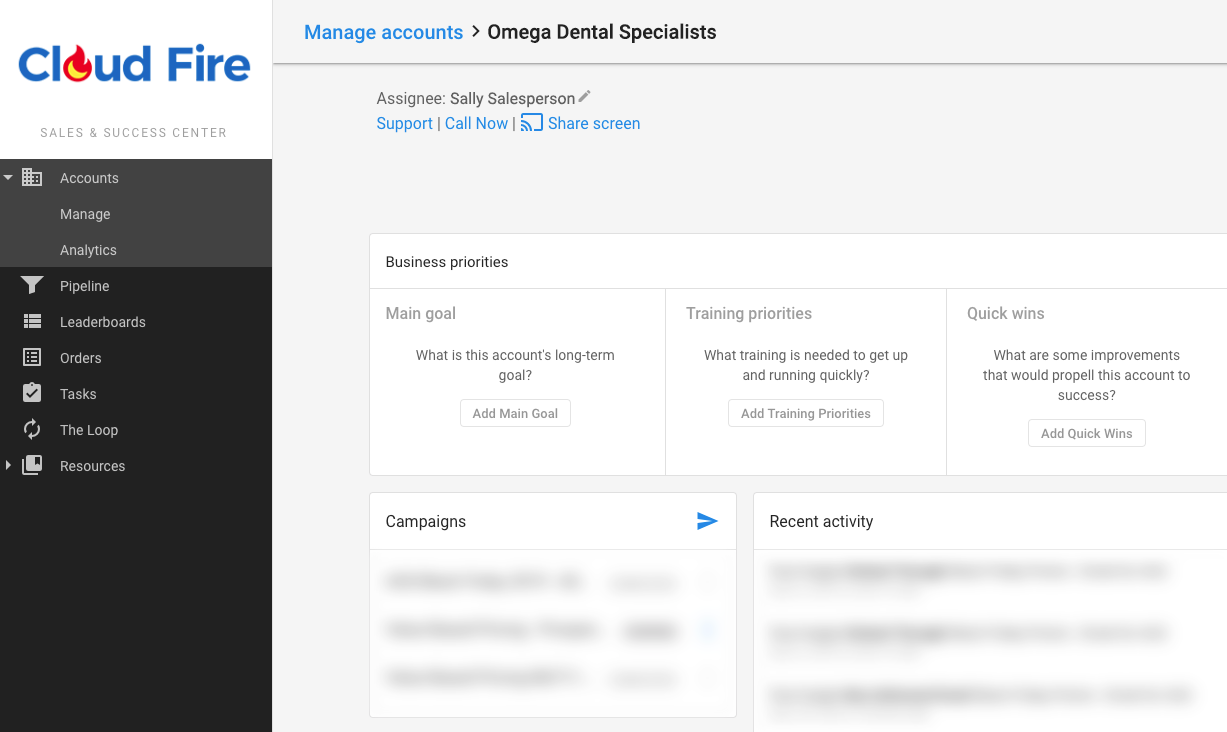
Task: Click the Orders icon in sidebar
Action: [32, 358]
